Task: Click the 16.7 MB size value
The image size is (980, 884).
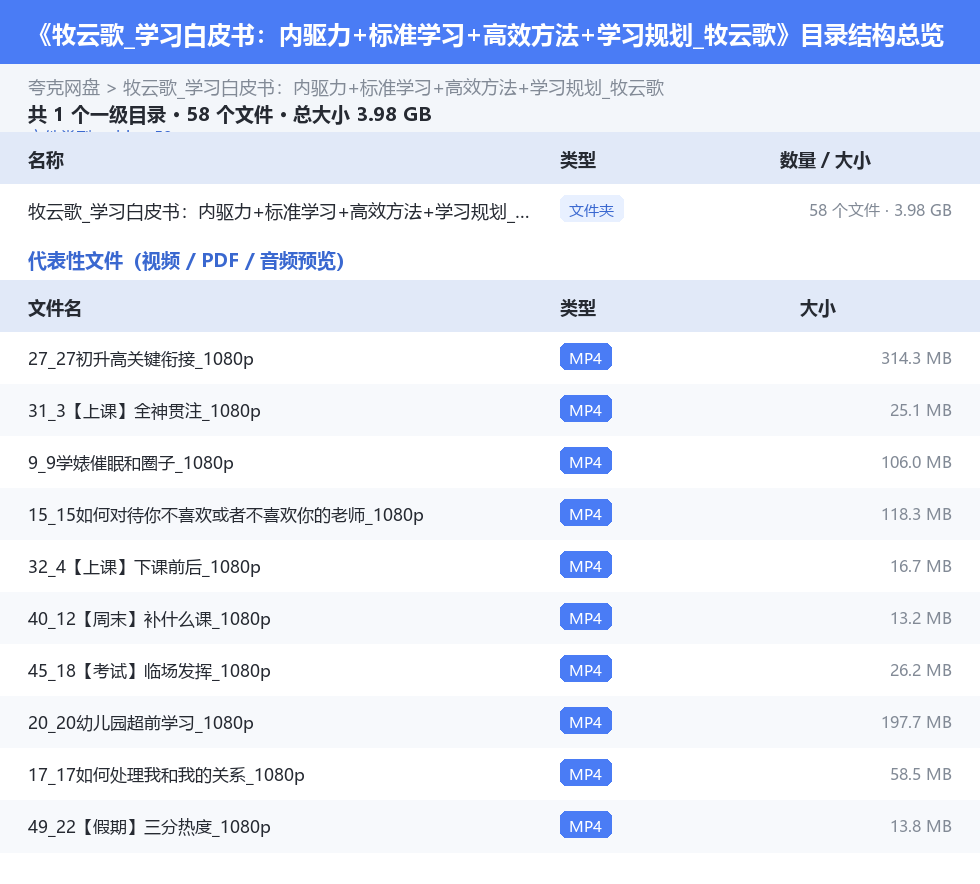Action: (921, 566)
